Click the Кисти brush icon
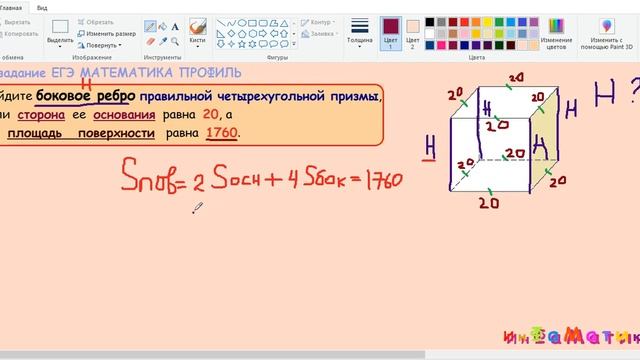The image size is (640, 360). (x=198, y=27)
